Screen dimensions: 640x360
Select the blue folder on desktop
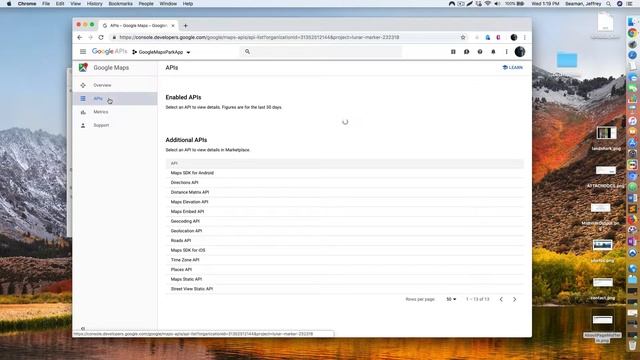tap(567, 60)
